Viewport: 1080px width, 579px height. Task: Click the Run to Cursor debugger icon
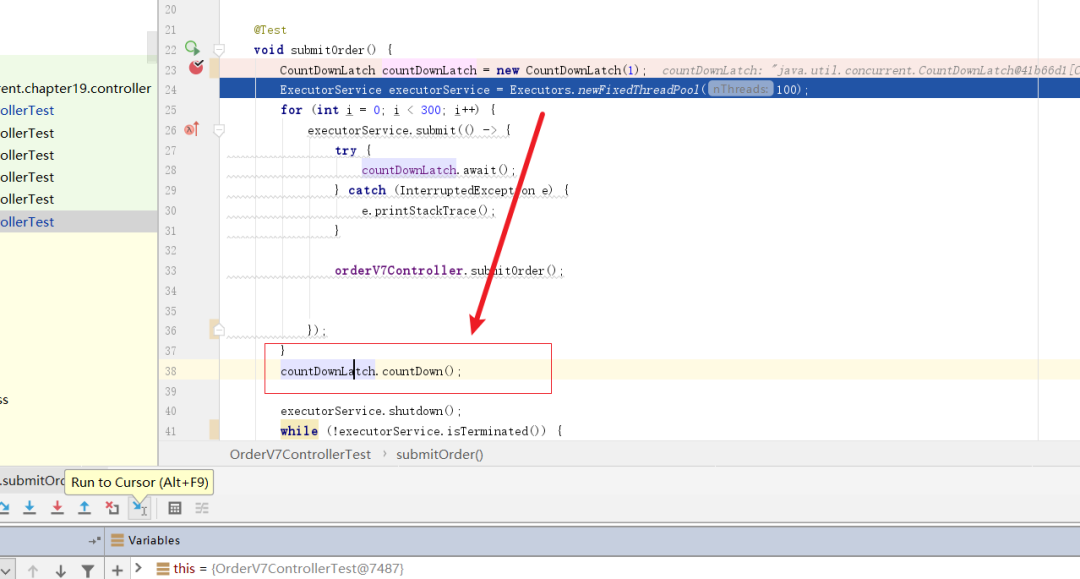[x=140, y=508]
